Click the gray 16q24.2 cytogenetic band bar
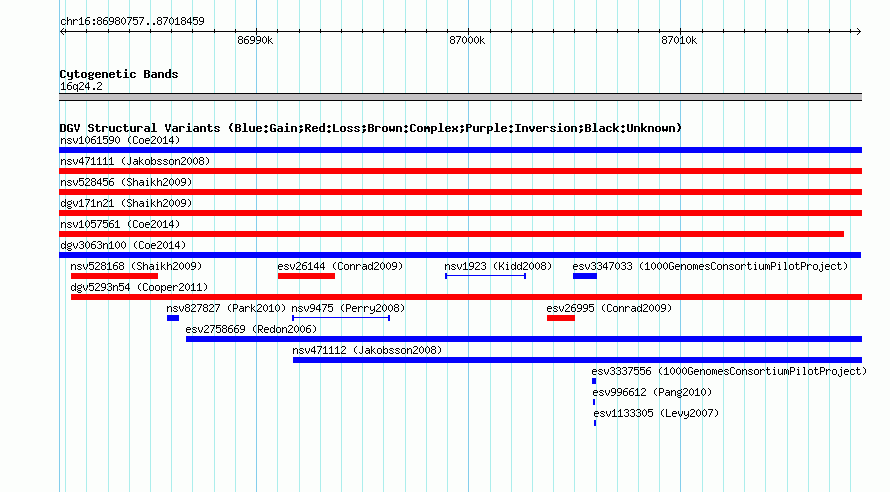Screen dimensions: 890x492 tap(460, 97)
